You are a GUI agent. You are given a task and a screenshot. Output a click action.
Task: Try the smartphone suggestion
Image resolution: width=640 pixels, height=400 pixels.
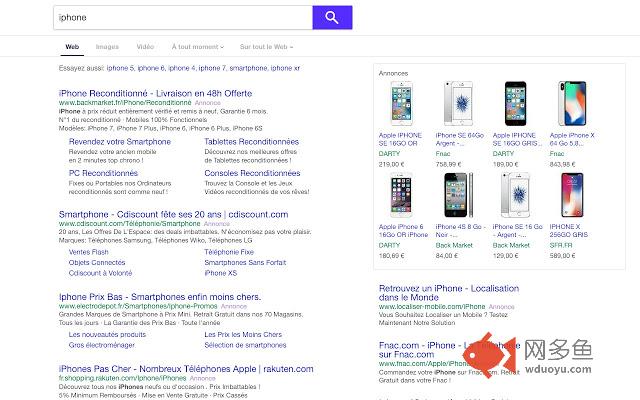coord(249,68)
